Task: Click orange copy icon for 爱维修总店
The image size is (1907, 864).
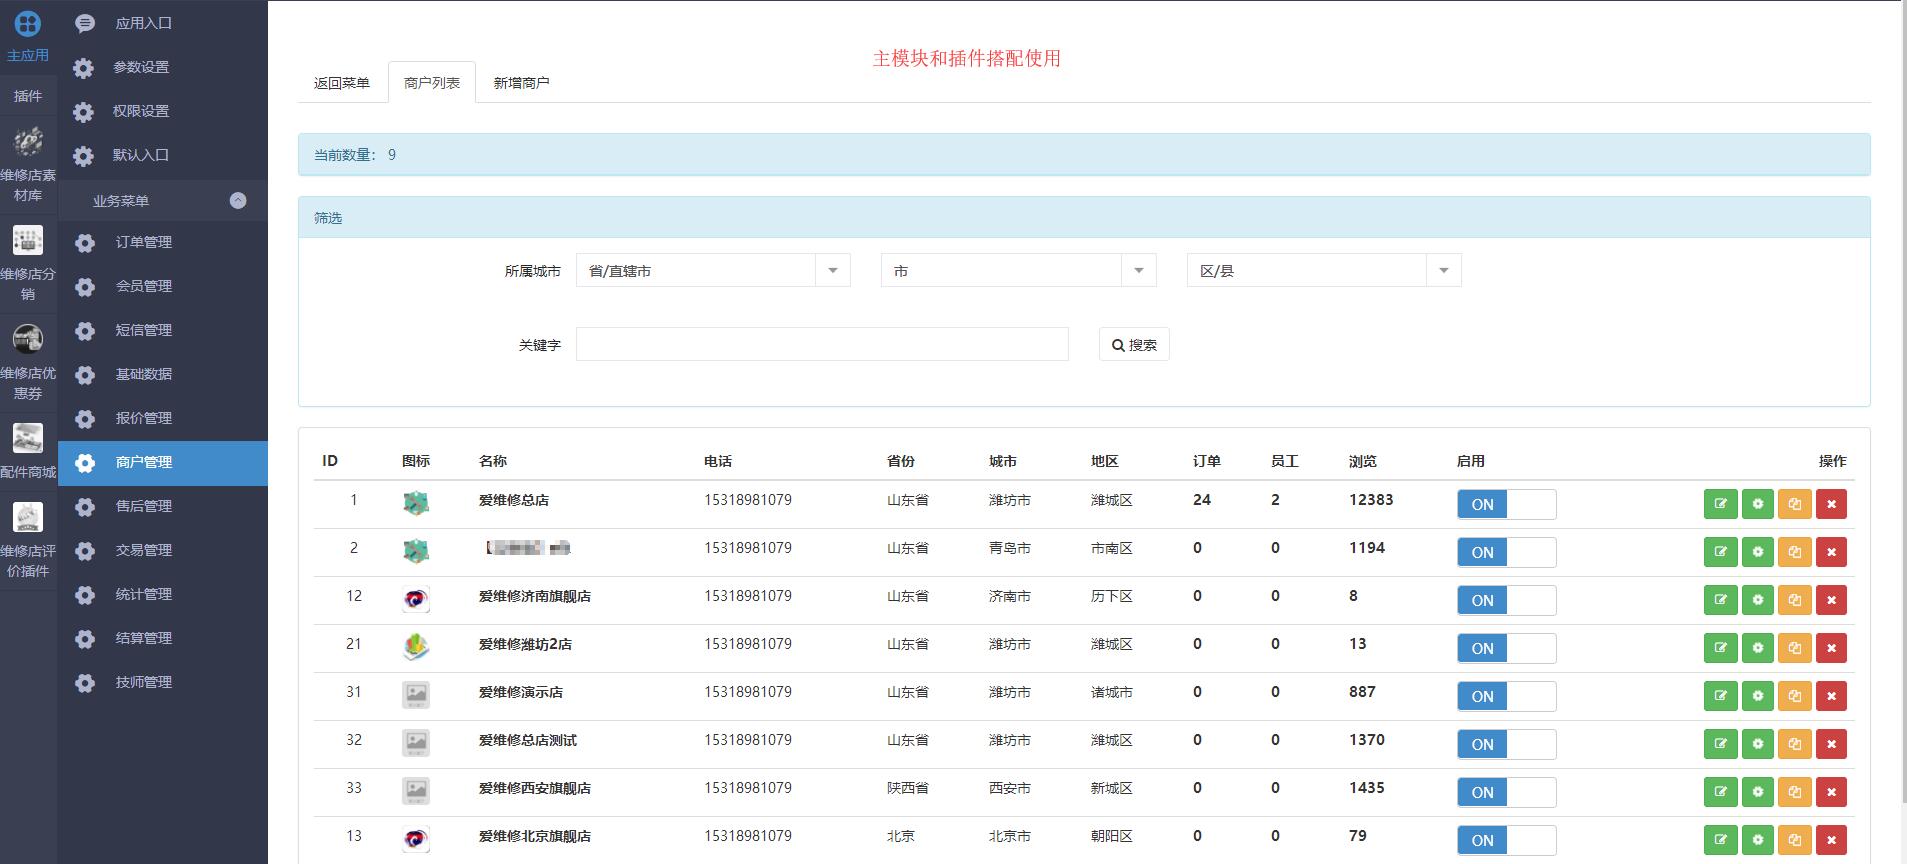Action: click(1794, 504)
